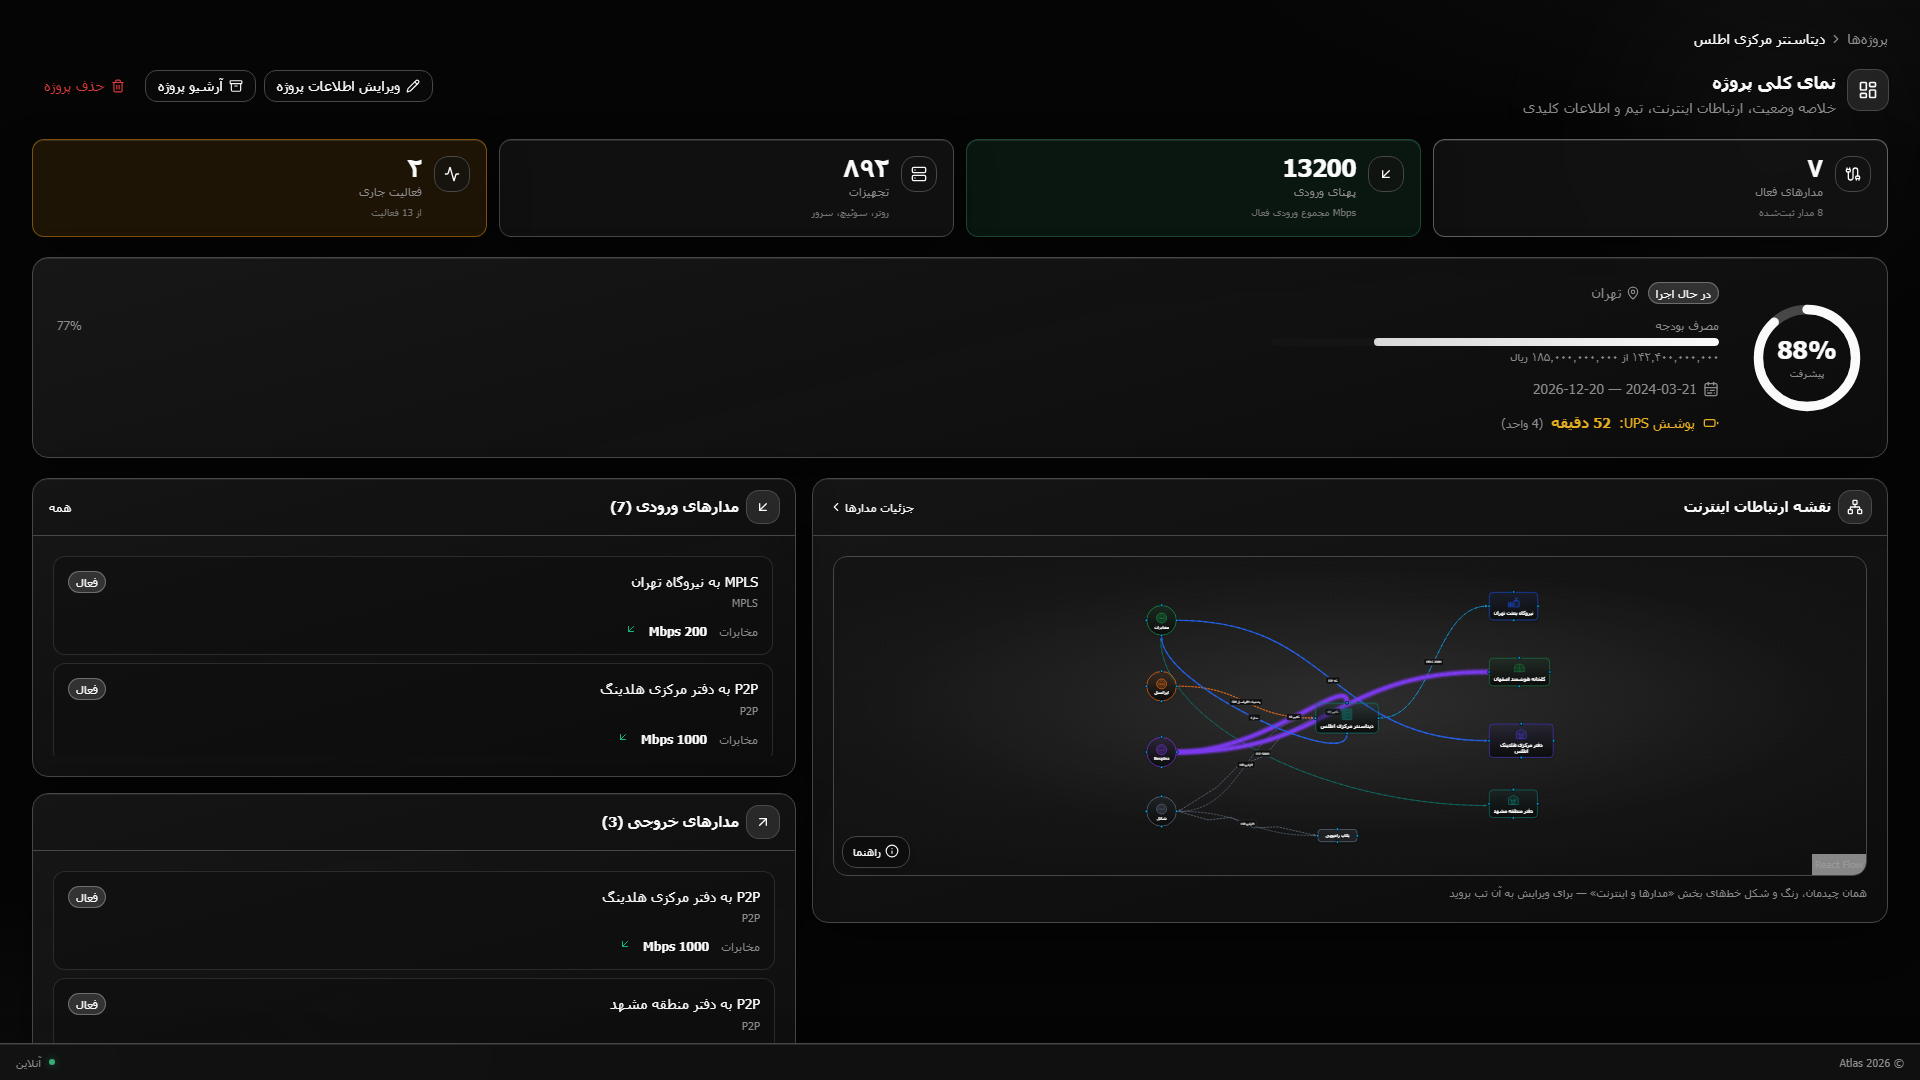Open جزئیات مدارها details link
The width and height of the screenshot is (1920, 1080).
click(x=873, y=508)
